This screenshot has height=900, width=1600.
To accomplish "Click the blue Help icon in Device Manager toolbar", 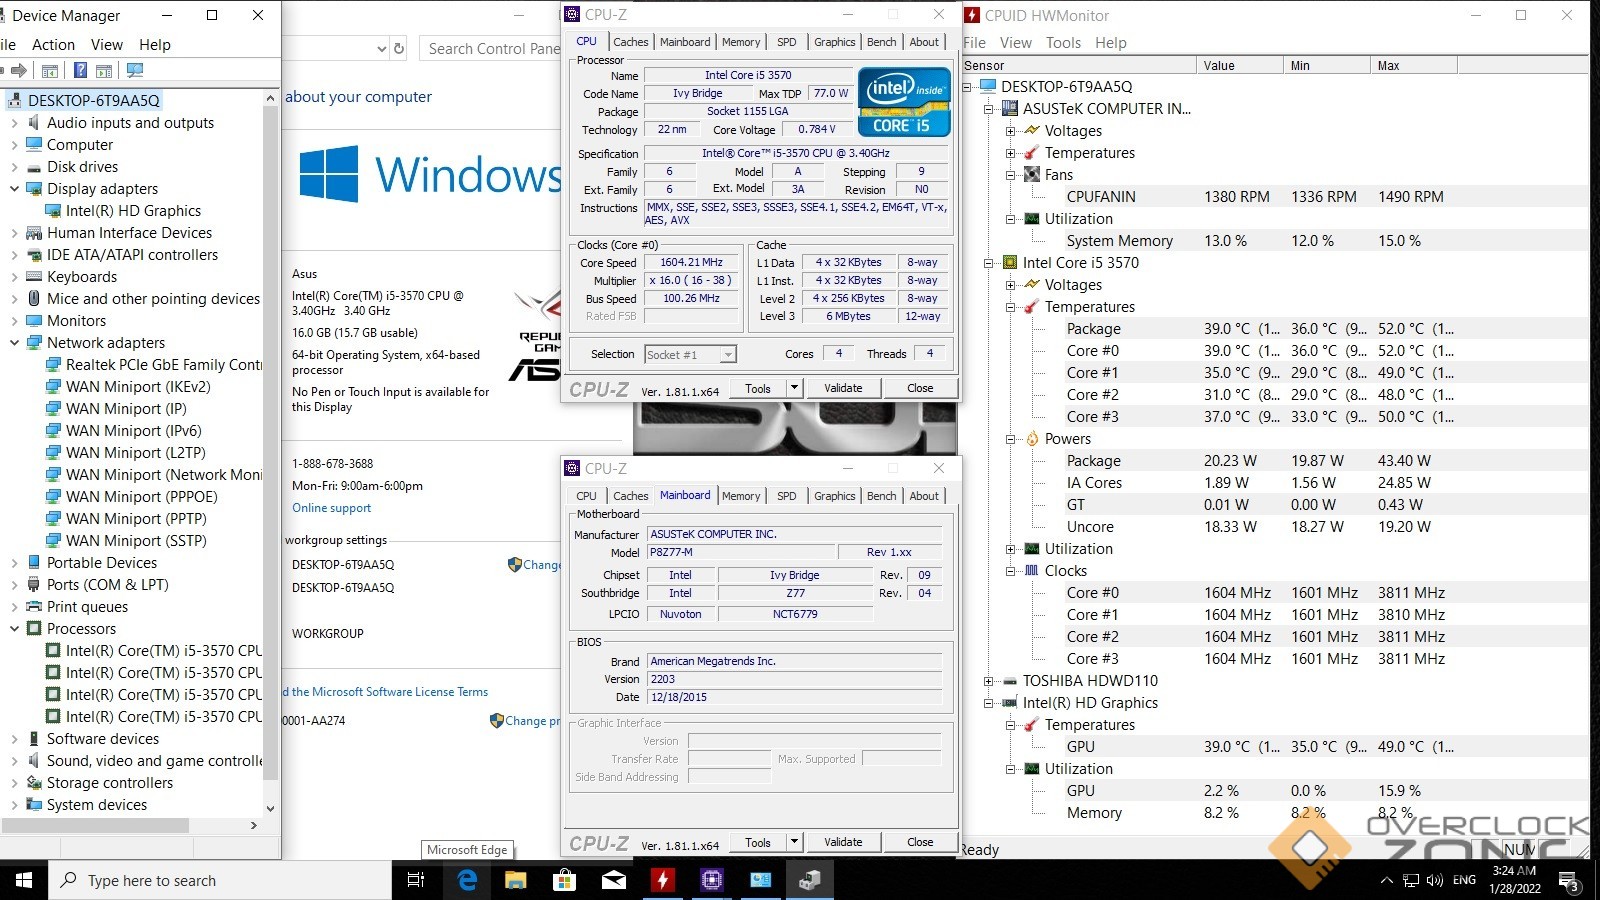I will [81, 70].
